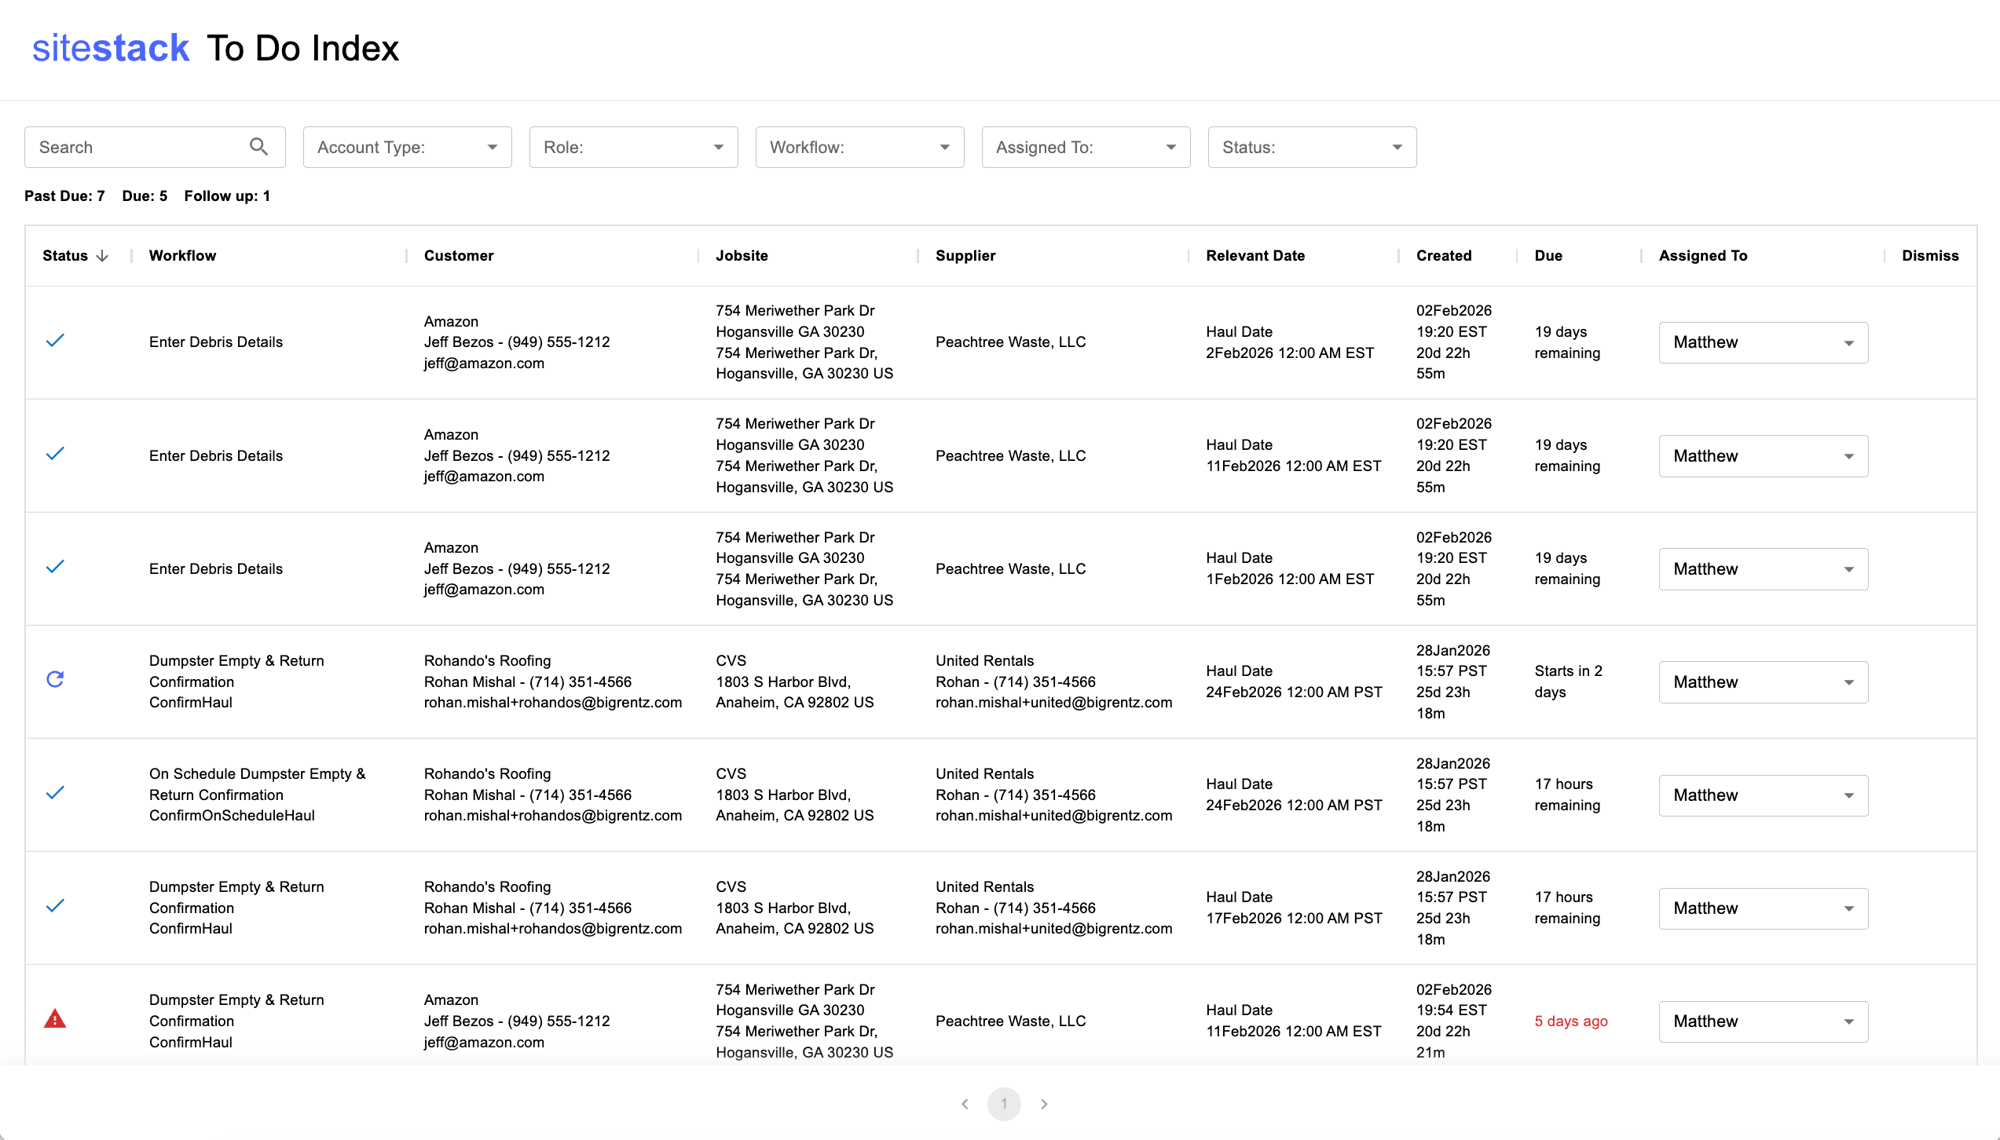2000x1140 pixels.
Task: Change assignee Matthew on the first row
Action: [x=1762, y=343]
